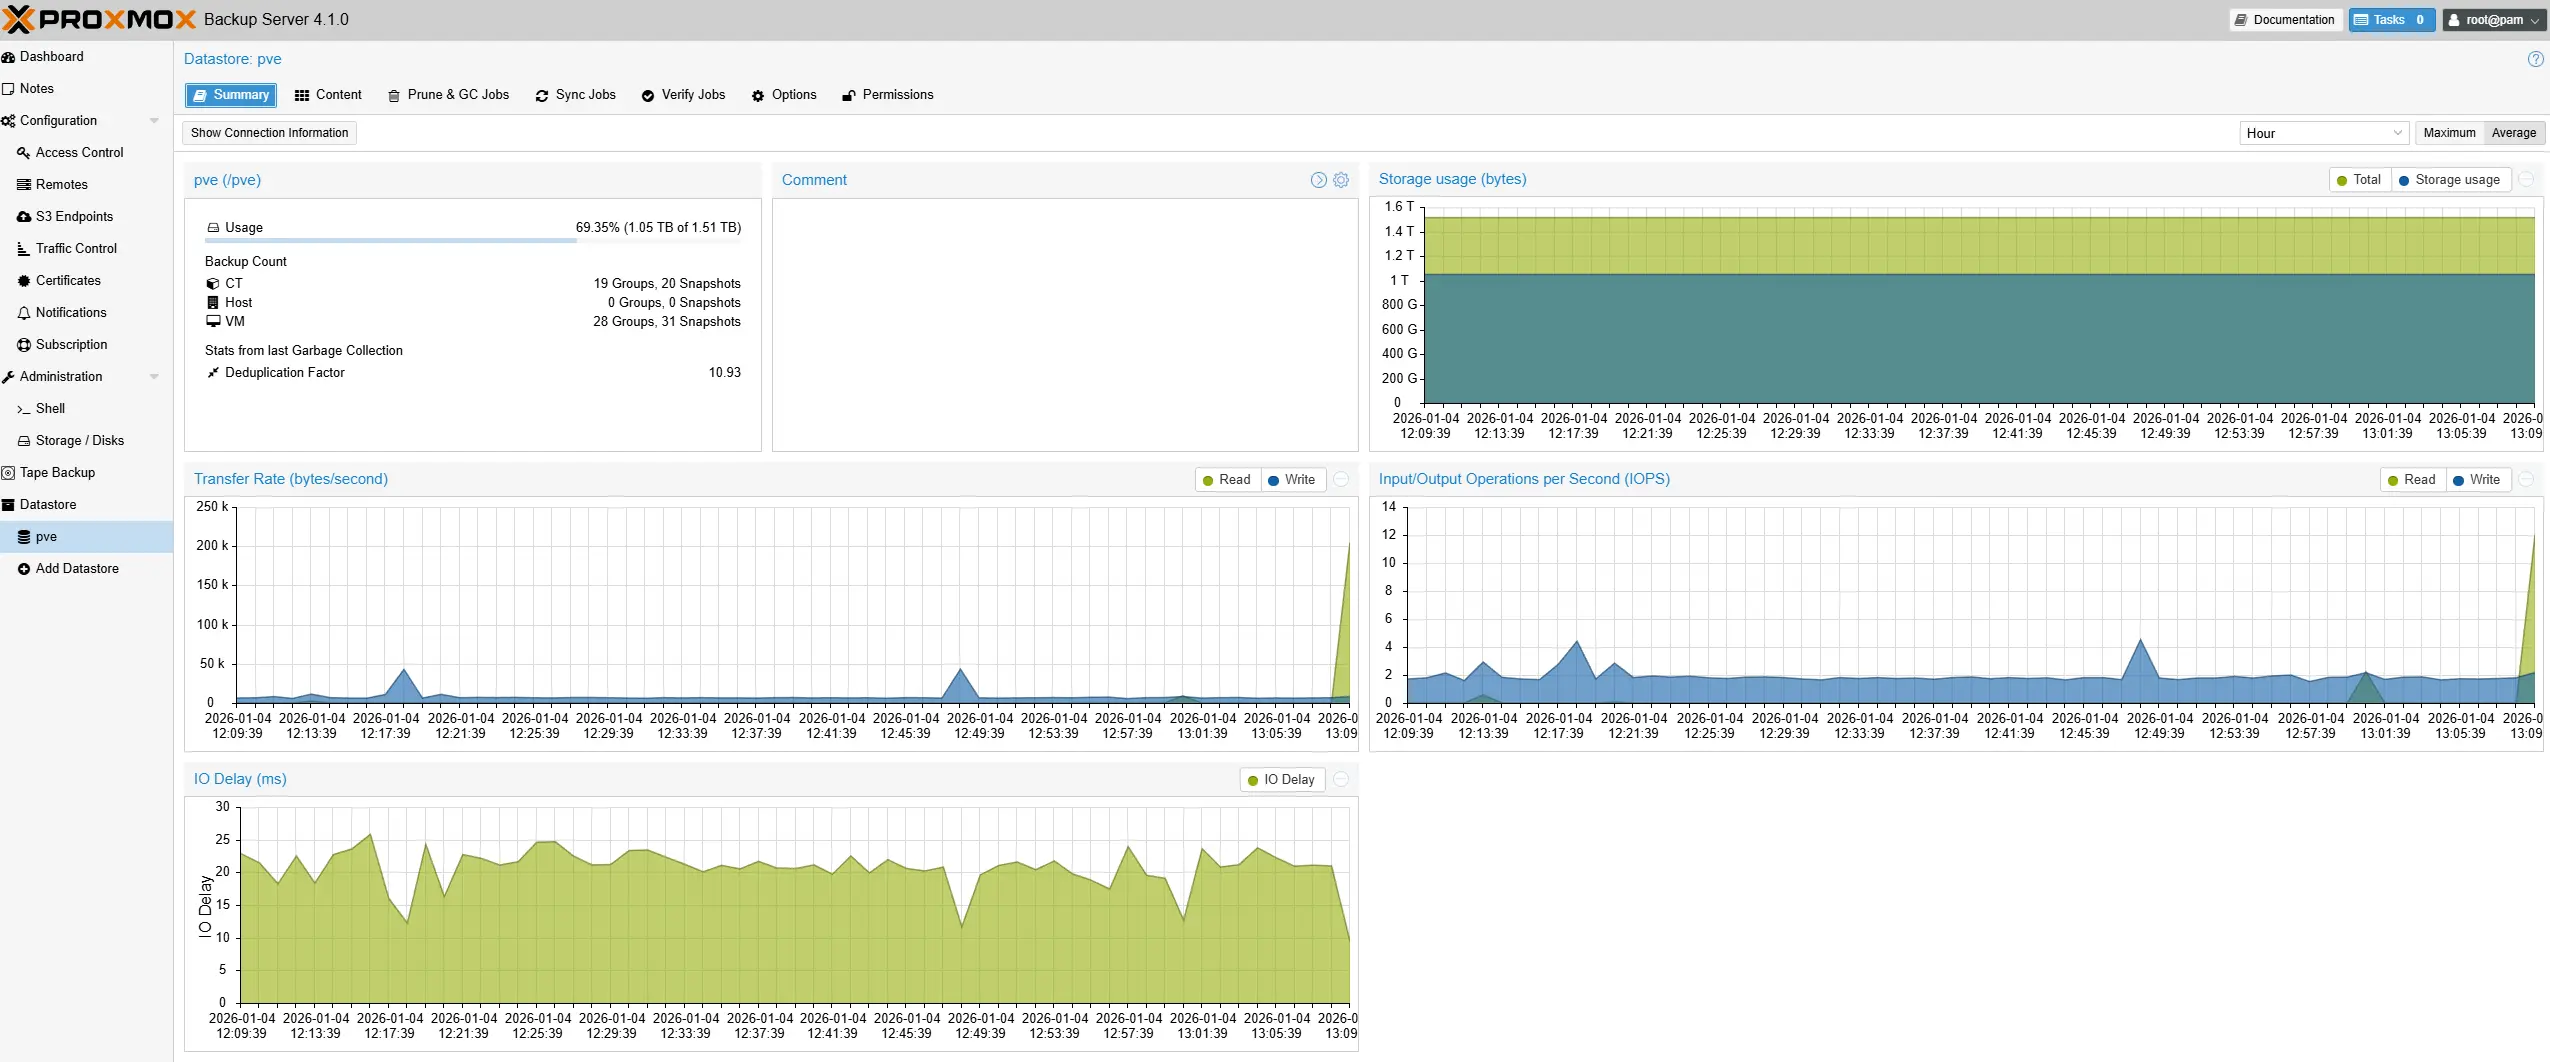Switch to the Verify Jobs tab
This screenshot has width=2550, height=1062.
(x=684, y=95)
